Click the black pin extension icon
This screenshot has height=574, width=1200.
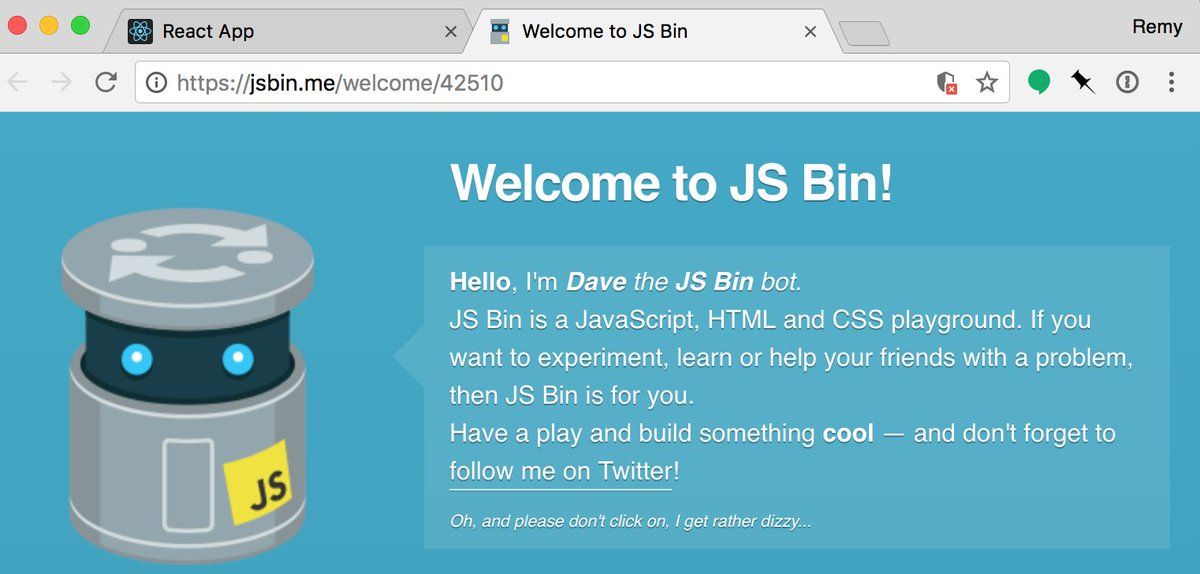coord(1083,82)
